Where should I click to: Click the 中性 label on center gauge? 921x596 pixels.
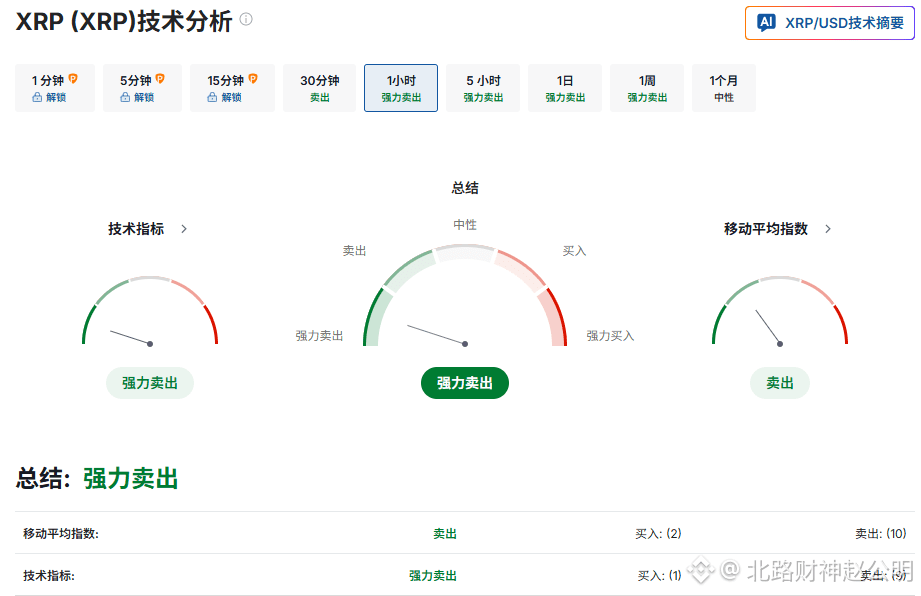465,225
